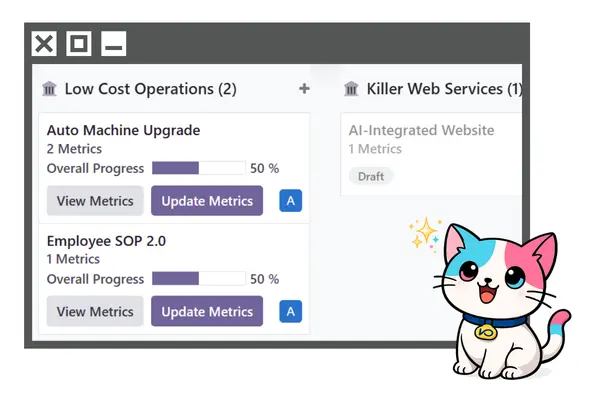The height and width of the screenshot is (400, 600).
Task: Select the A avatar on Employee SOP 2.0 card
Action: (x=290, y=312)
